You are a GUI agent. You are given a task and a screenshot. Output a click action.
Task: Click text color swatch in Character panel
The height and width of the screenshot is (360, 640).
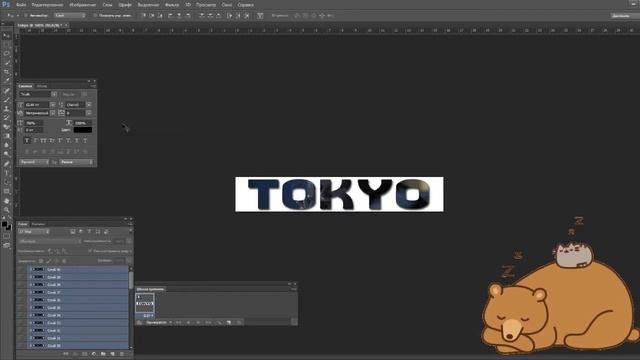pos(83,130)
